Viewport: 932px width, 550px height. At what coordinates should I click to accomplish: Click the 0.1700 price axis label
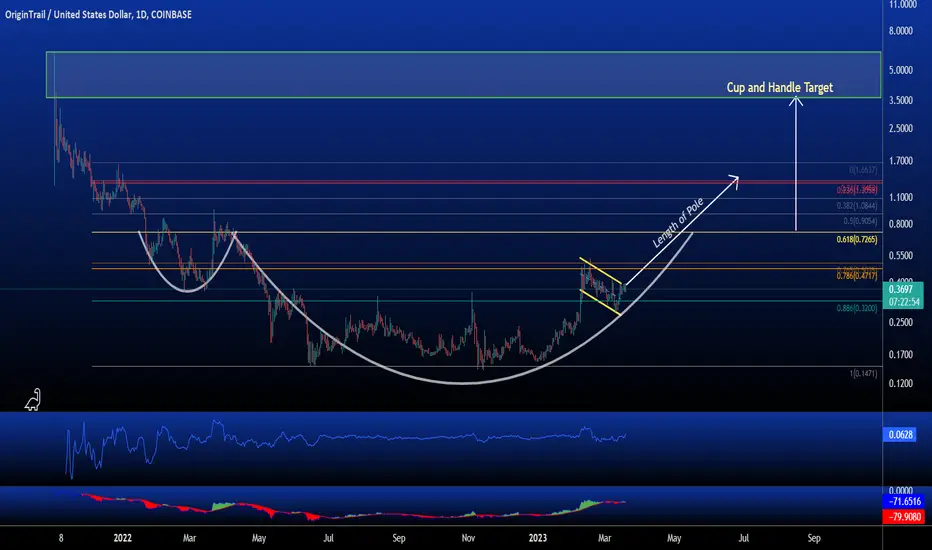point(900,355)
